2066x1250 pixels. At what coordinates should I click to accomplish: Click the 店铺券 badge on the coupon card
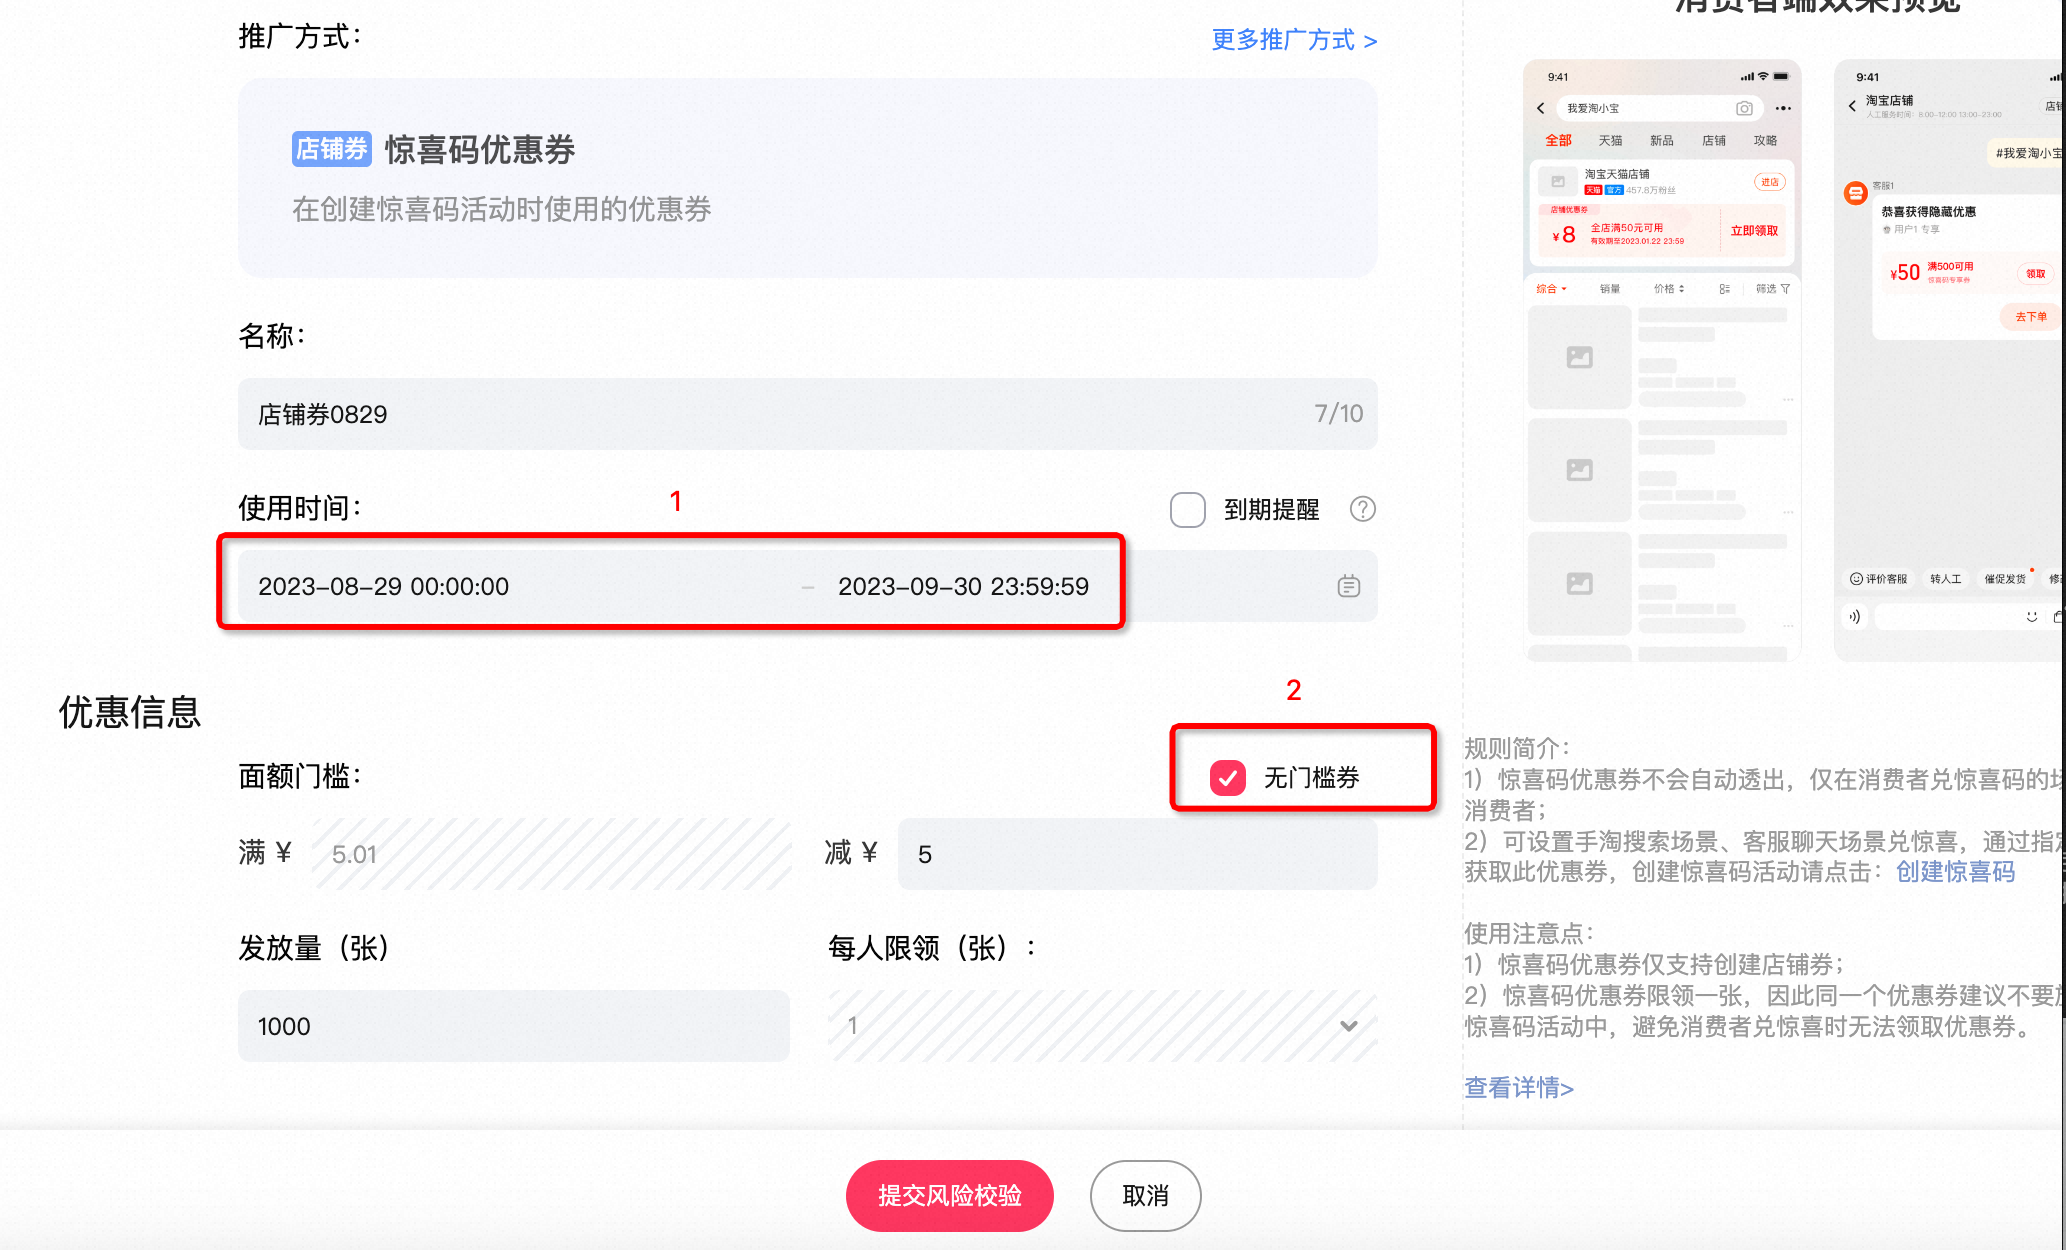click(x=331, y=149)
